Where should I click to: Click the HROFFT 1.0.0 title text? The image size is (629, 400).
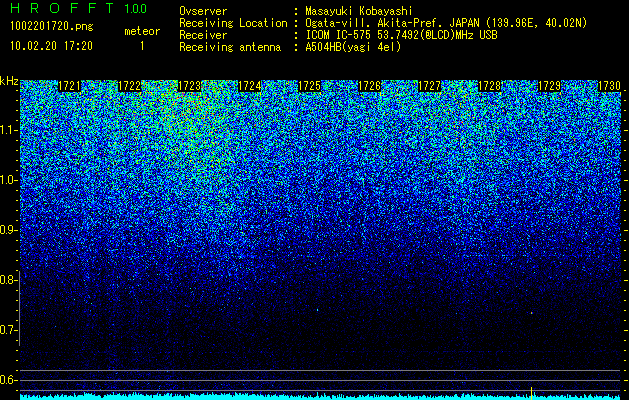[x=79, y=8]
